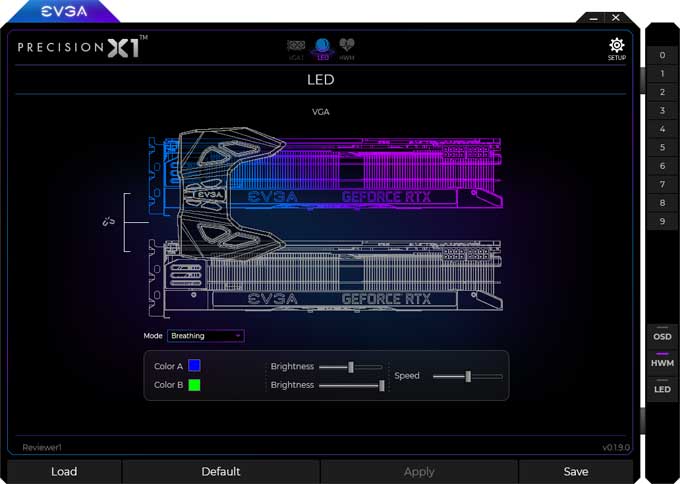Click the Precision X1 logo
Screen dimensions: 680x484
tap(82, 47)
